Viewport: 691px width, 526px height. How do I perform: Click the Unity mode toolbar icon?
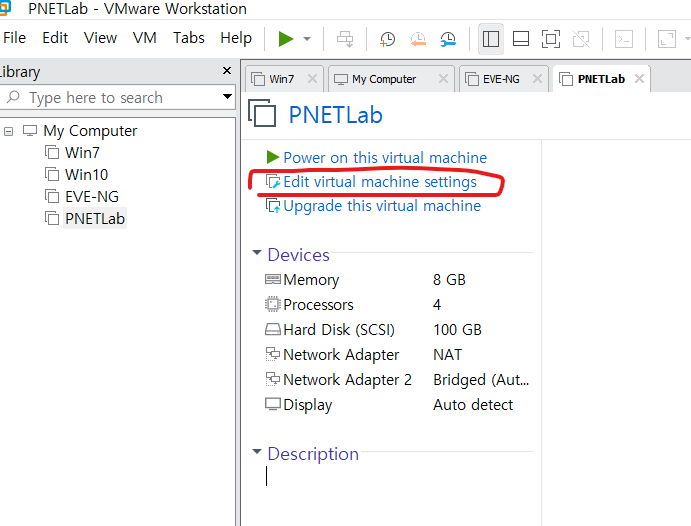pos(581,39)
